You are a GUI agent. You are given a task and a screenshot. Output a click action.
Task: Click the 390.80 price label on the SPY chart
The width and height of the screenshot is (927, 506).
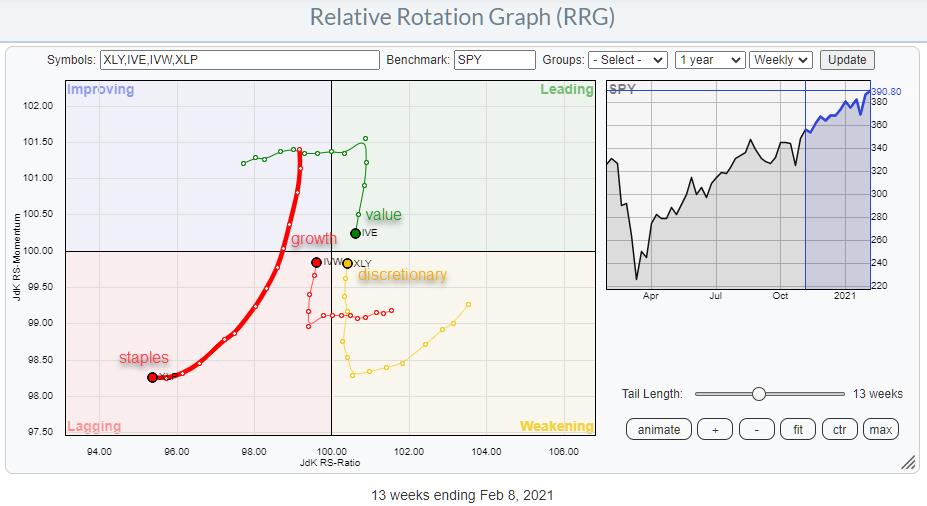tap(885, 91)
